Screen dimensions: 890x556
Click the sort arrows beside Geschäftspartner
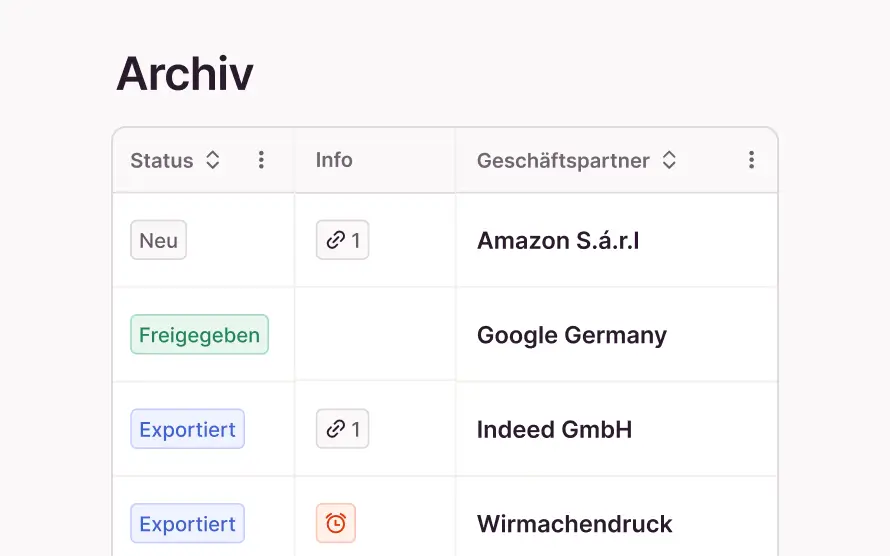[669, 160]
